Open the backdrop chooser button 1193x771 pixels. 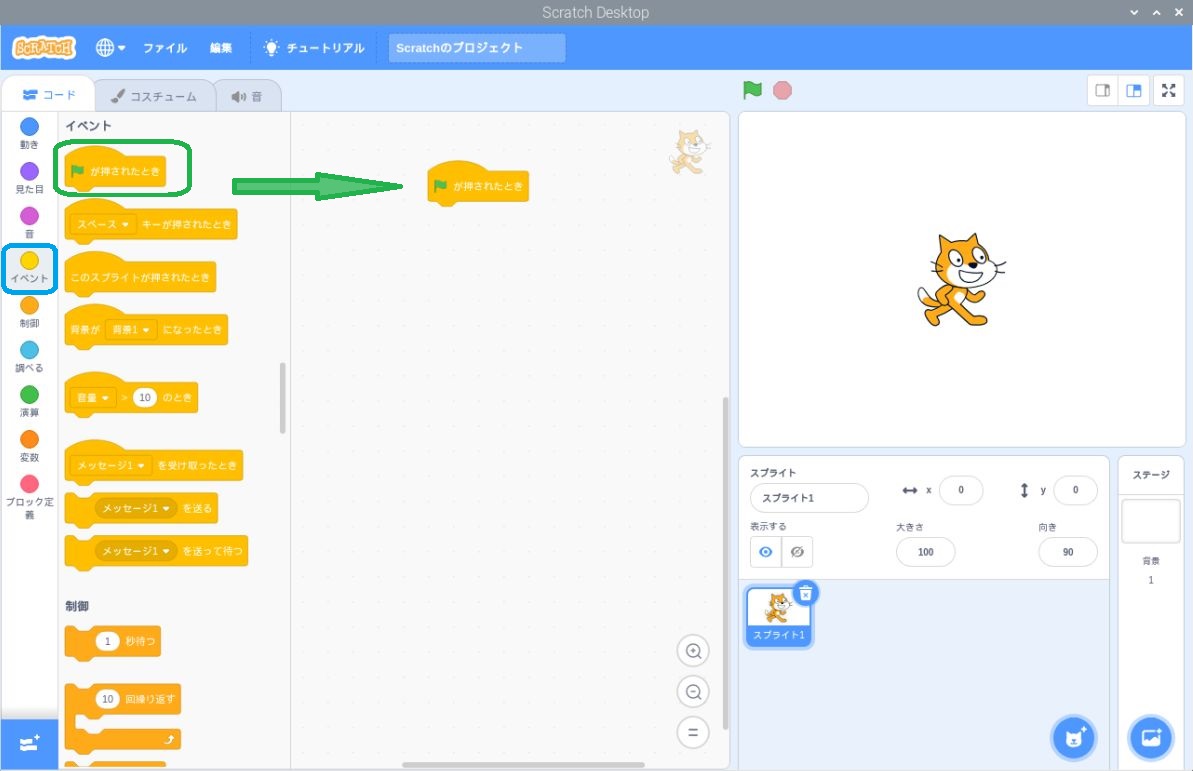pyautogui.click(x=1150, y=737)
